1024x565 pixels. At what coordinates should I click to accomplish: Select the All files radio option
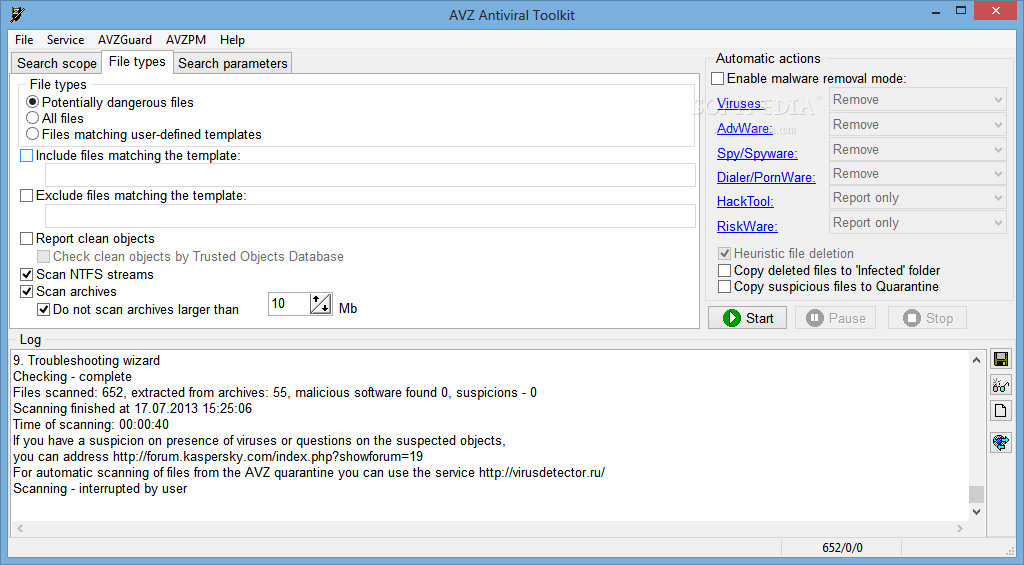[x=55, y=118]
